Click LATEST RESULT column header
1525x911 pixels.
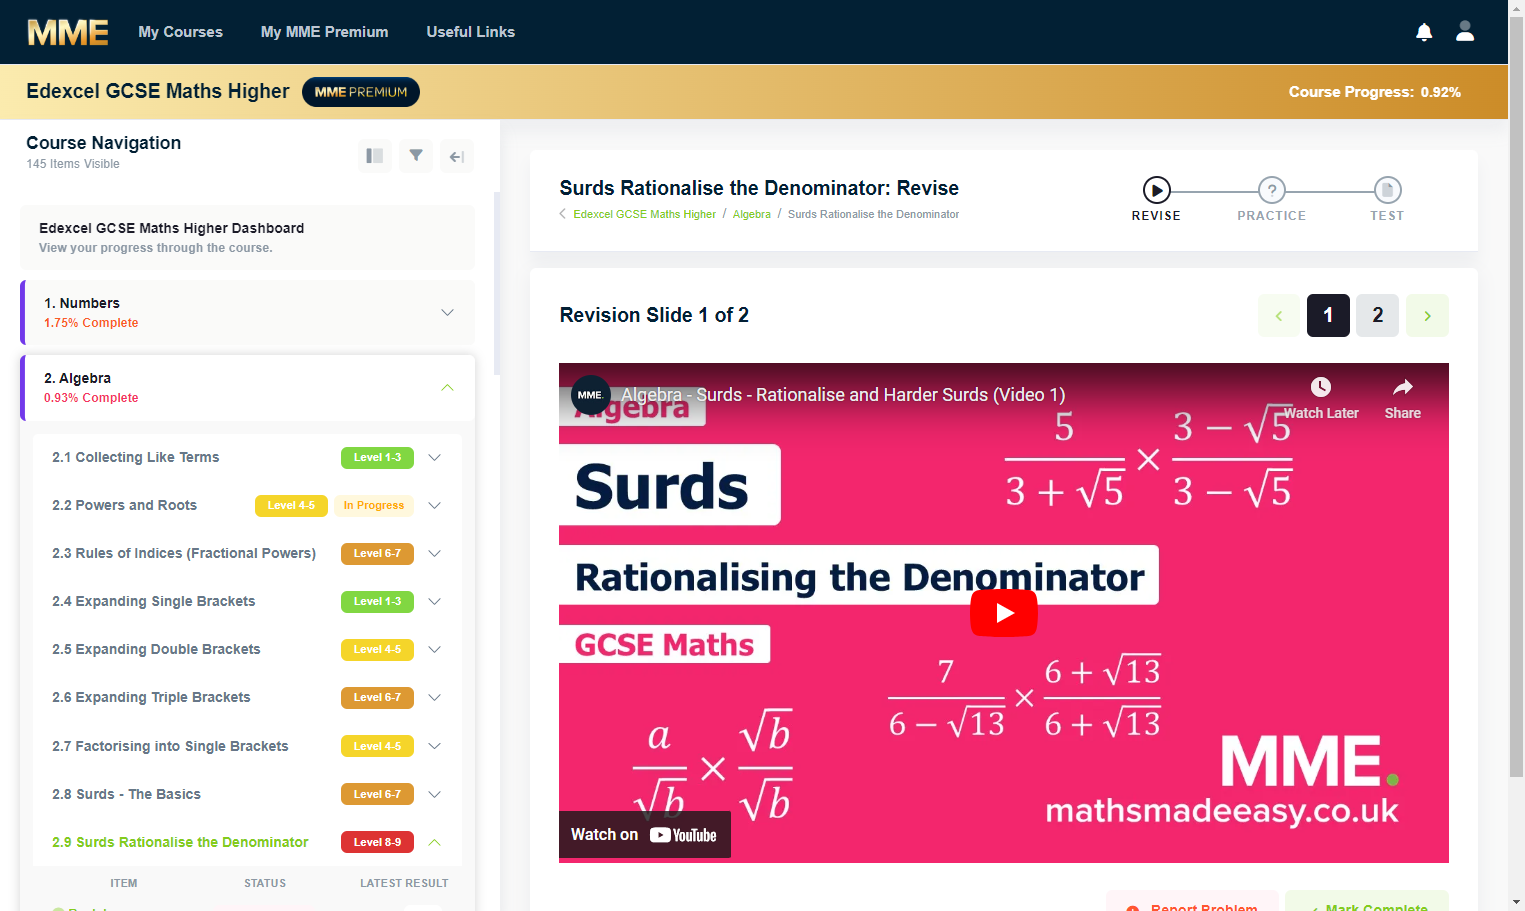click(404, 883)
